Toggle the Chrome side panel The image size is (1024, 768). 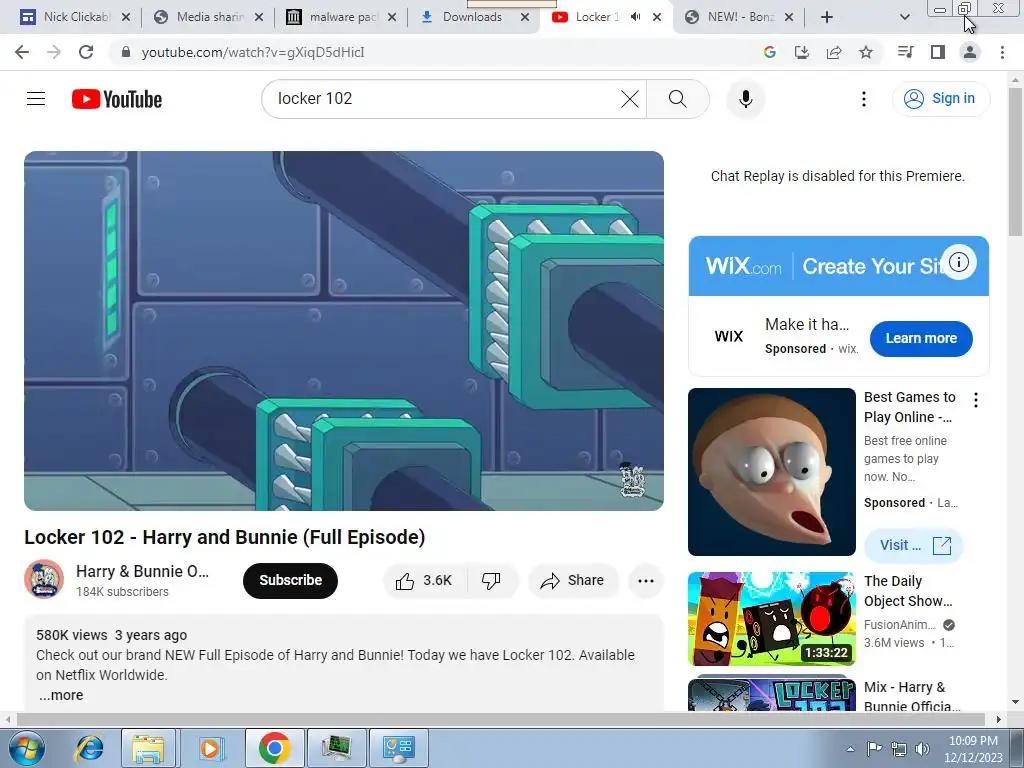(938, 52)
